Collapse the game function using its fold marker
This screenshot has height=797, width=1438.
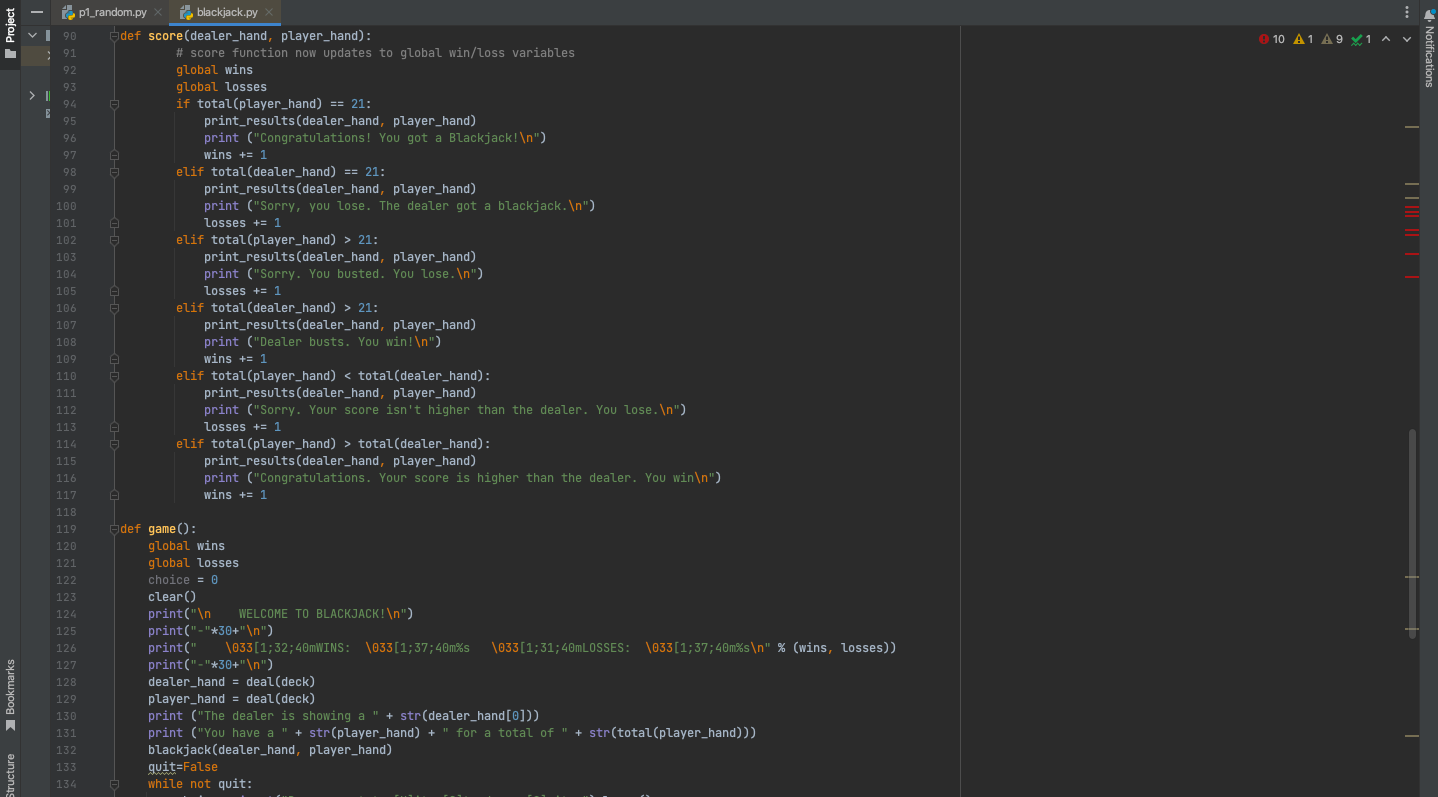(x=114, y=528)
